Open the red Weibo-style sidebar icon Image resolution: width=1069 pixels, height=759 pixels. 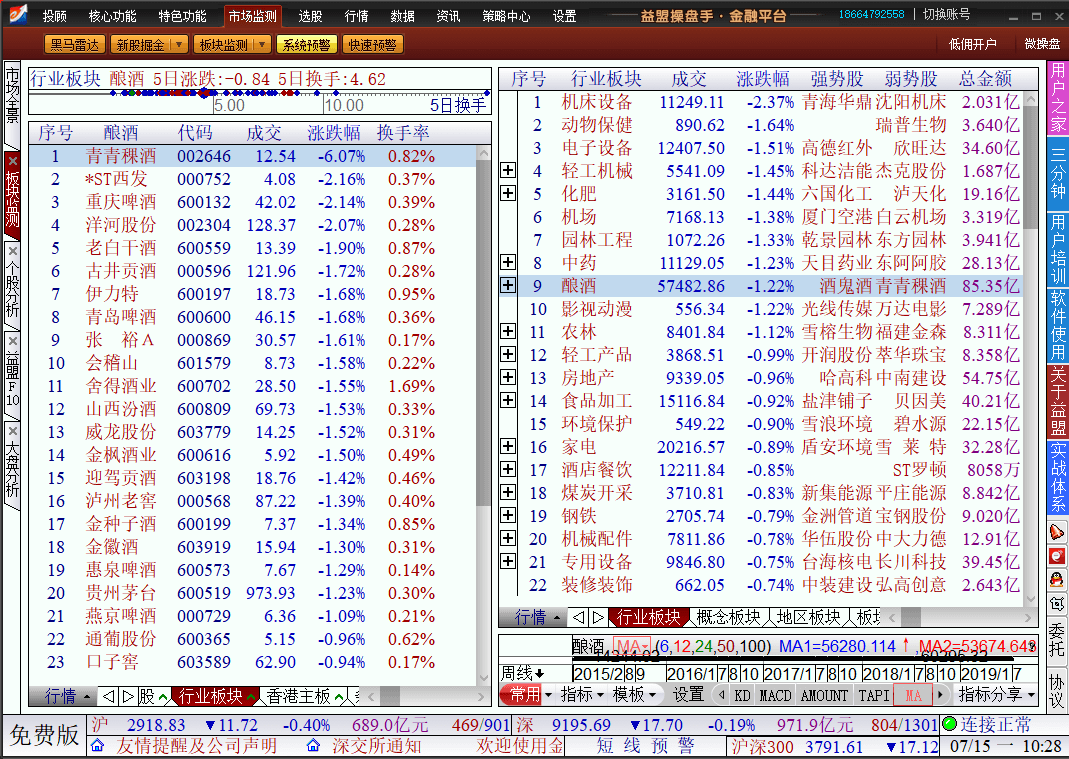point(1056,556)
